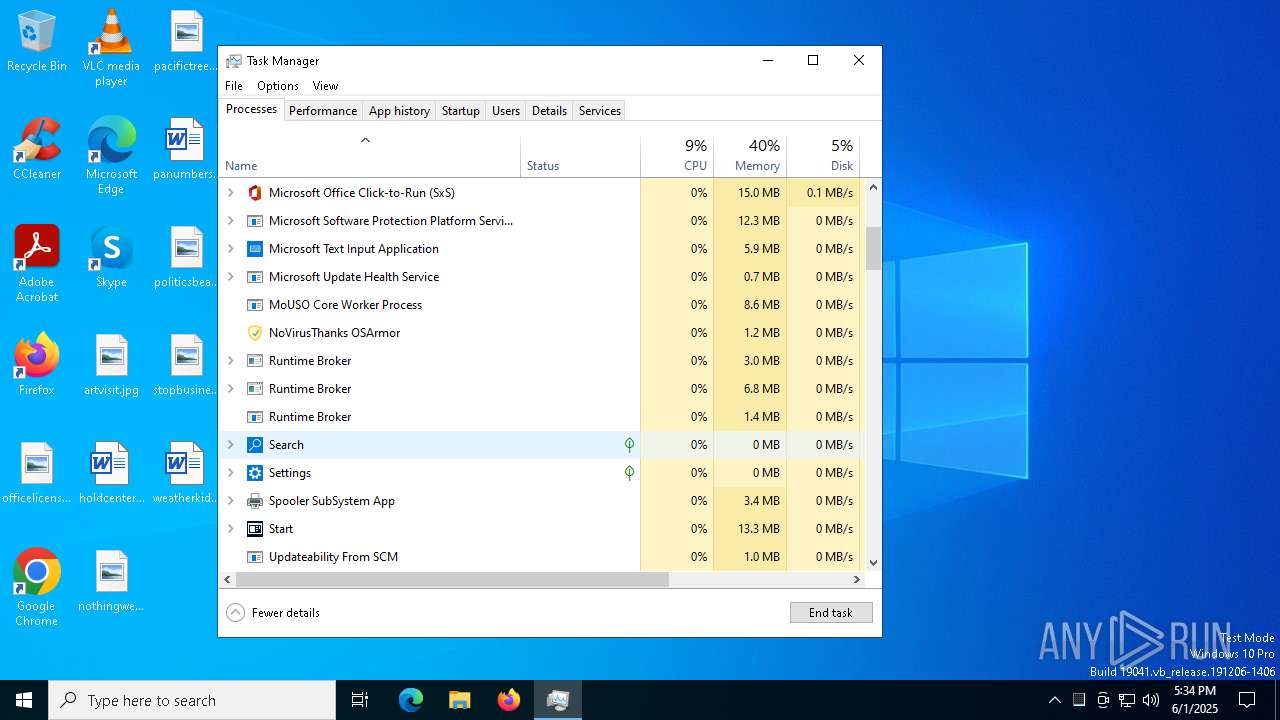Expand the Runtime Broker row using 3.0 MB
This screenshot has width=1280, height=720.
pyautogui.click(x=231, y=361)
